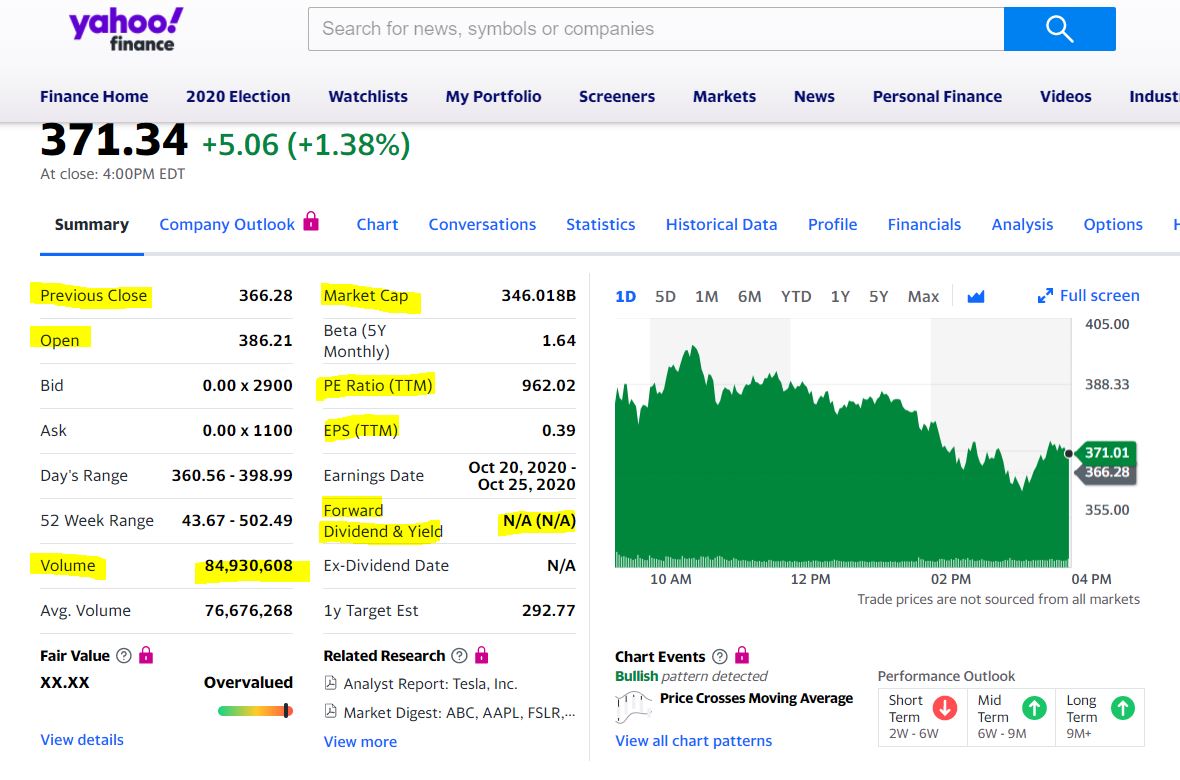Switch to the Company Outlook tab
The image size is (1180, 780).
227,224
